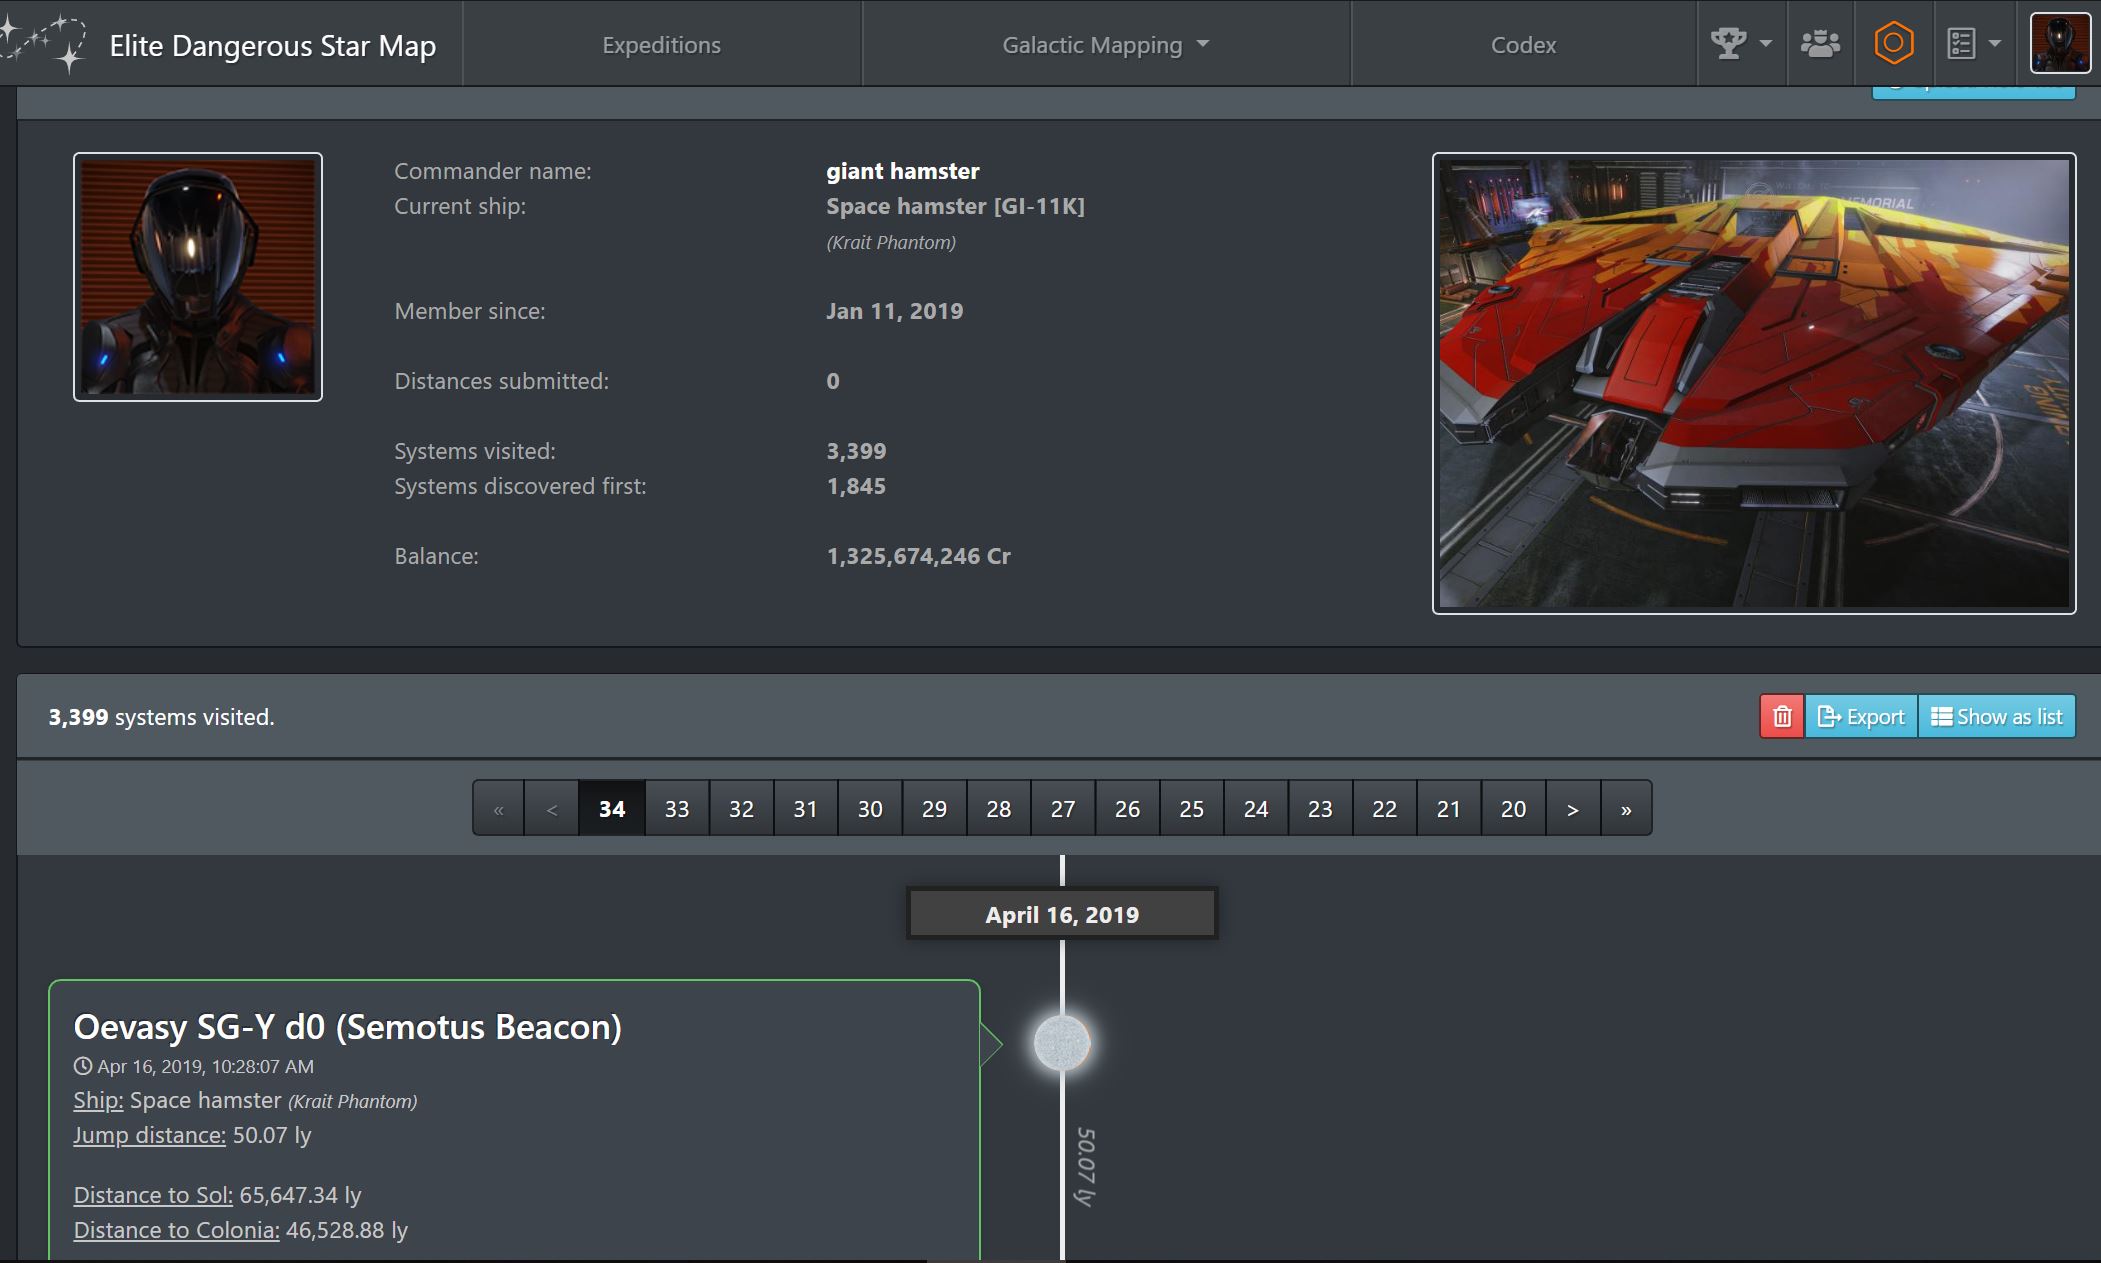The image size is (2101, 1263).
Task: Open the Codex menu
Action: tap(1523, 45)
